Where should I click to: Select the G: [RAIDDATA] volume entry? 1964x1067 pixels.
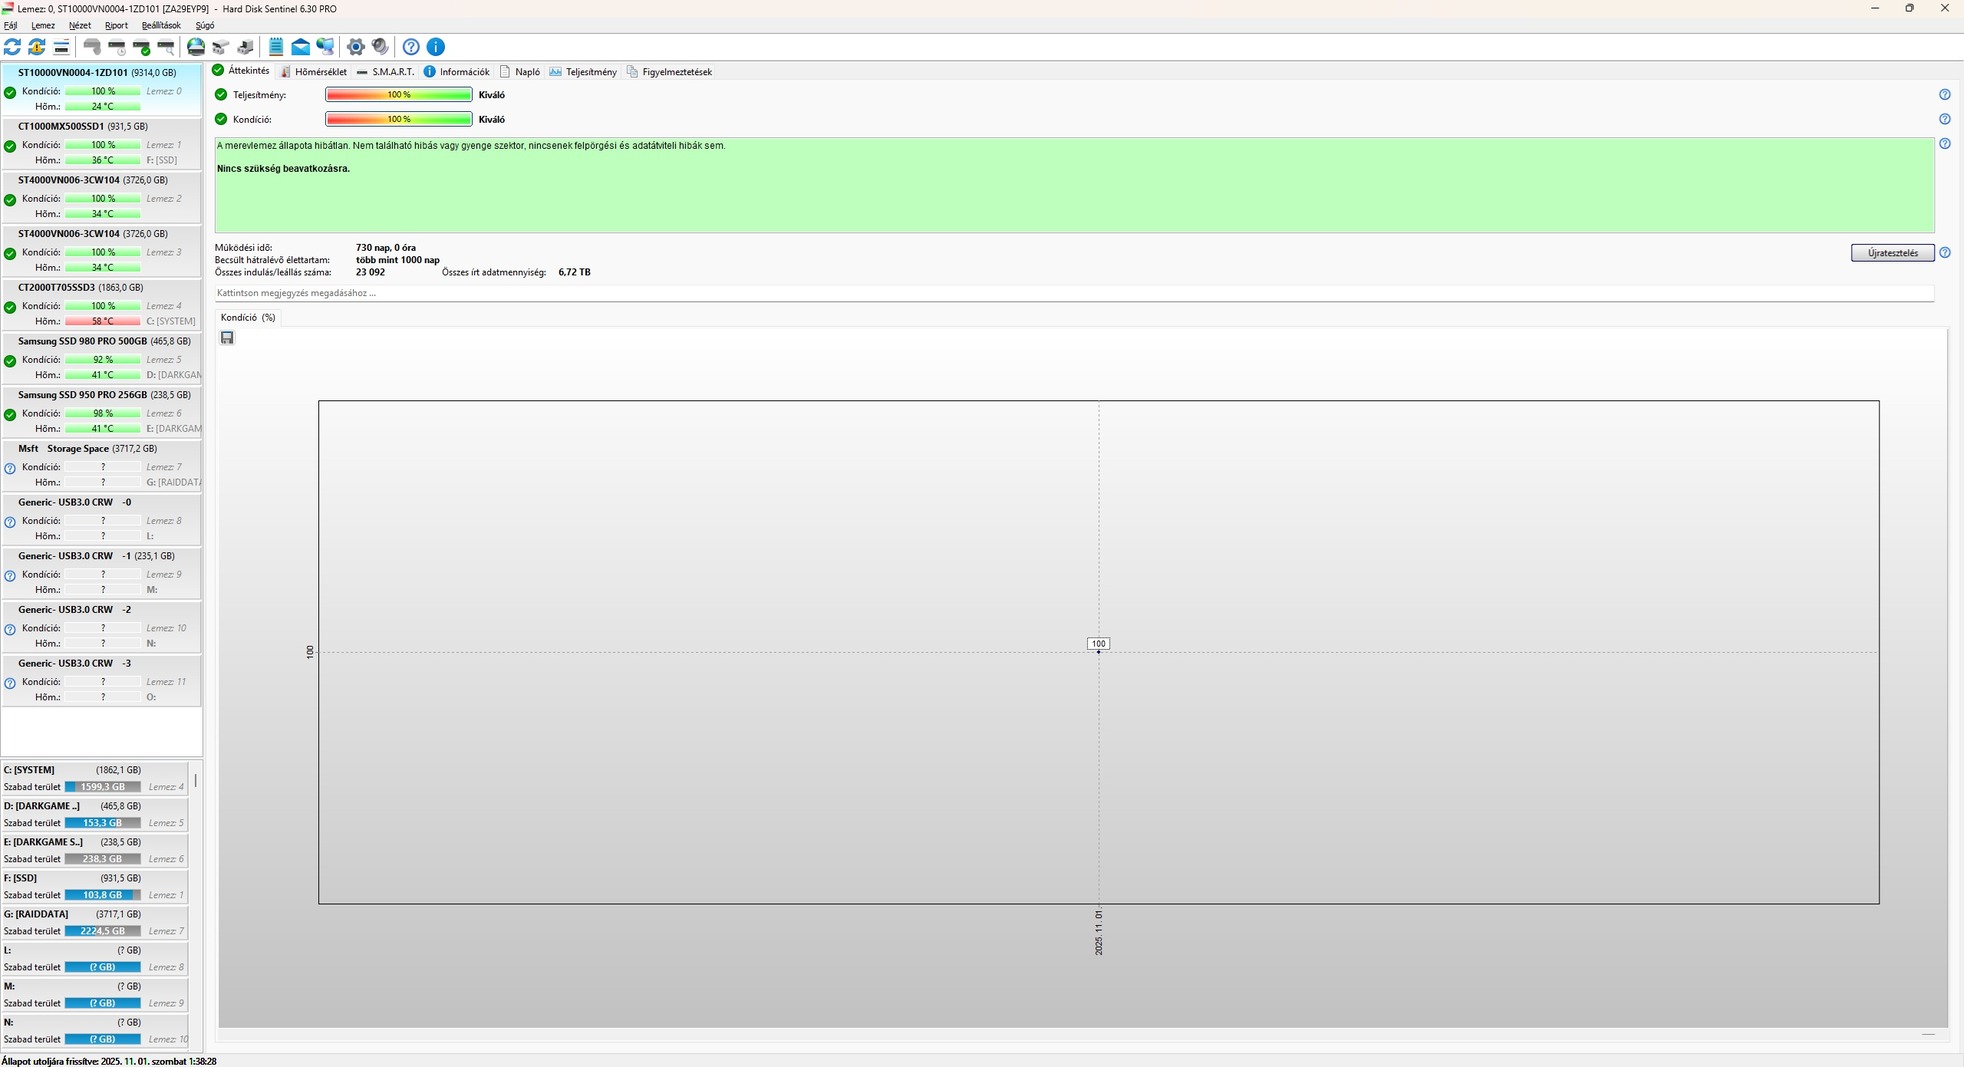(95, 922)
